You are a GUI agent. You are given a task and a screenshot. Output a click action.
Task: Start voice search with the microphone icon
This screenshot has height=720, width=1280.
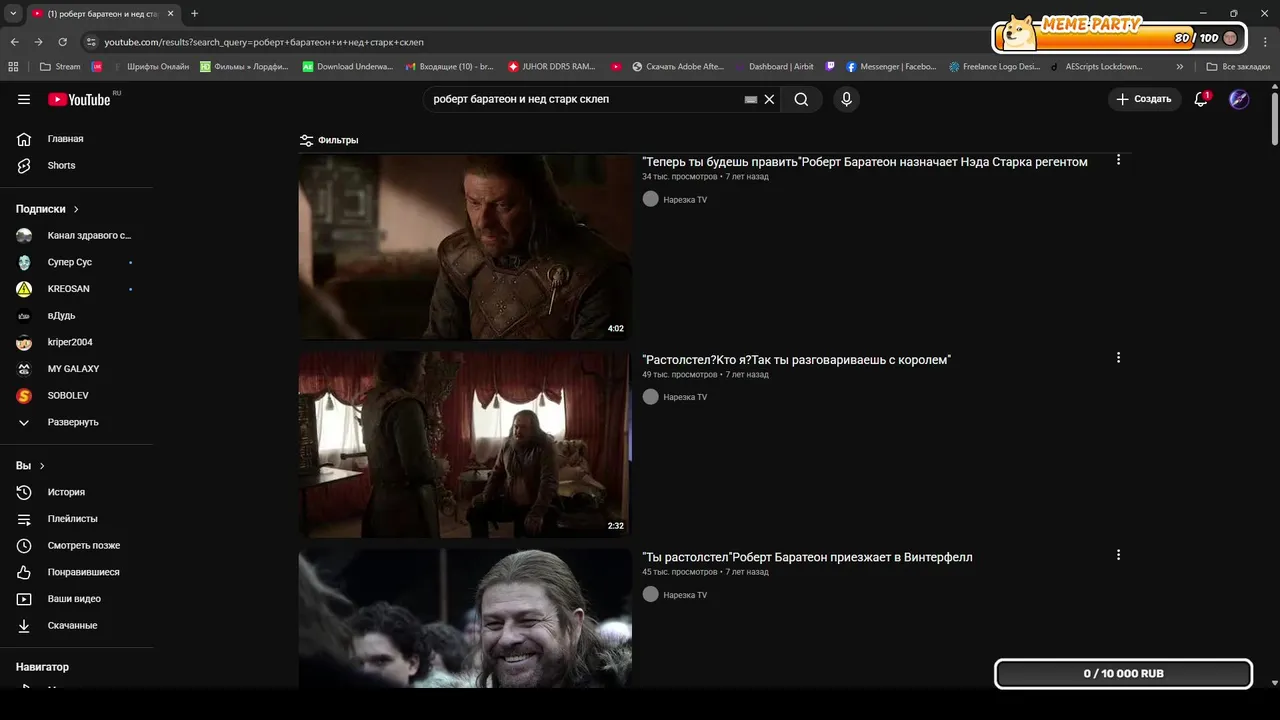click(846, 99)
